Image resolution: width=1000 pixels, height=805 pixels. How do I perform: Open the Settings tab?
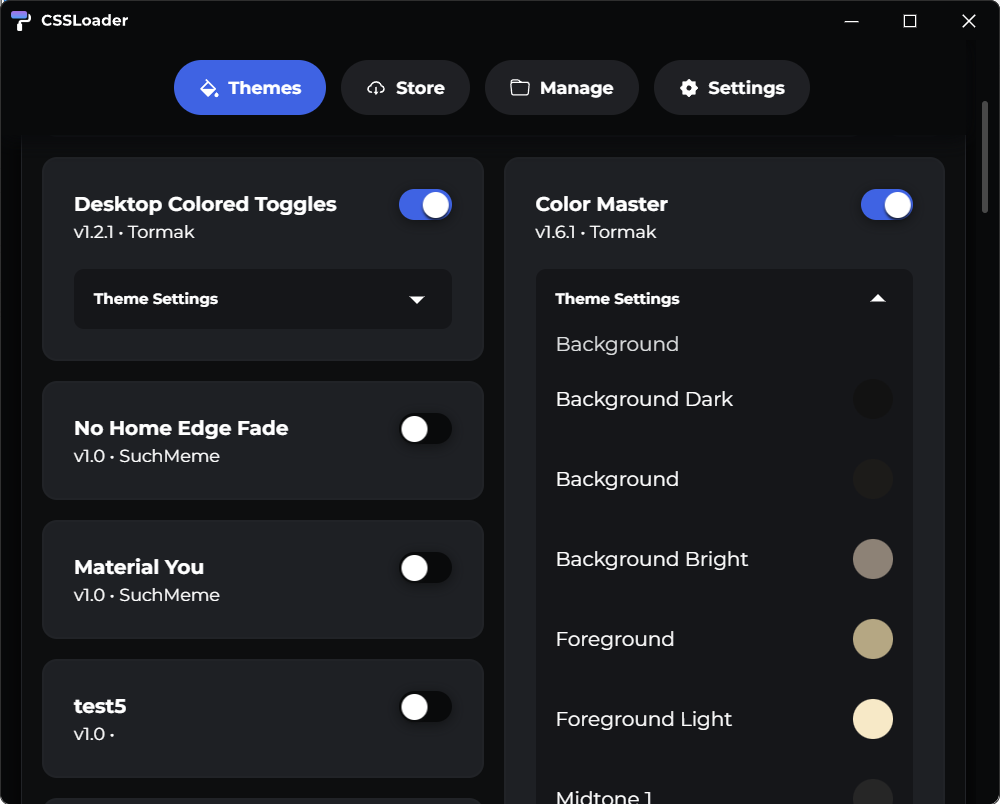coord(732,87)
